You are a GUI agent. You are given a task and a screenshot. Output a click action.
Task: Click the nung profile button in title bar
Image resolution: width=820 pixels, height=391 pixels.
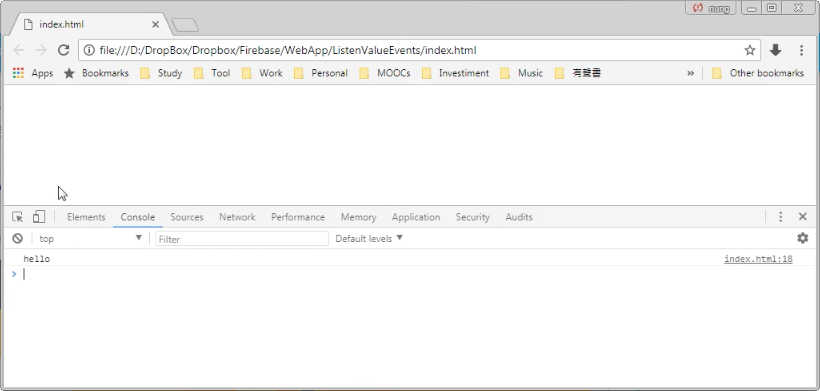click(x=711, y=8)
